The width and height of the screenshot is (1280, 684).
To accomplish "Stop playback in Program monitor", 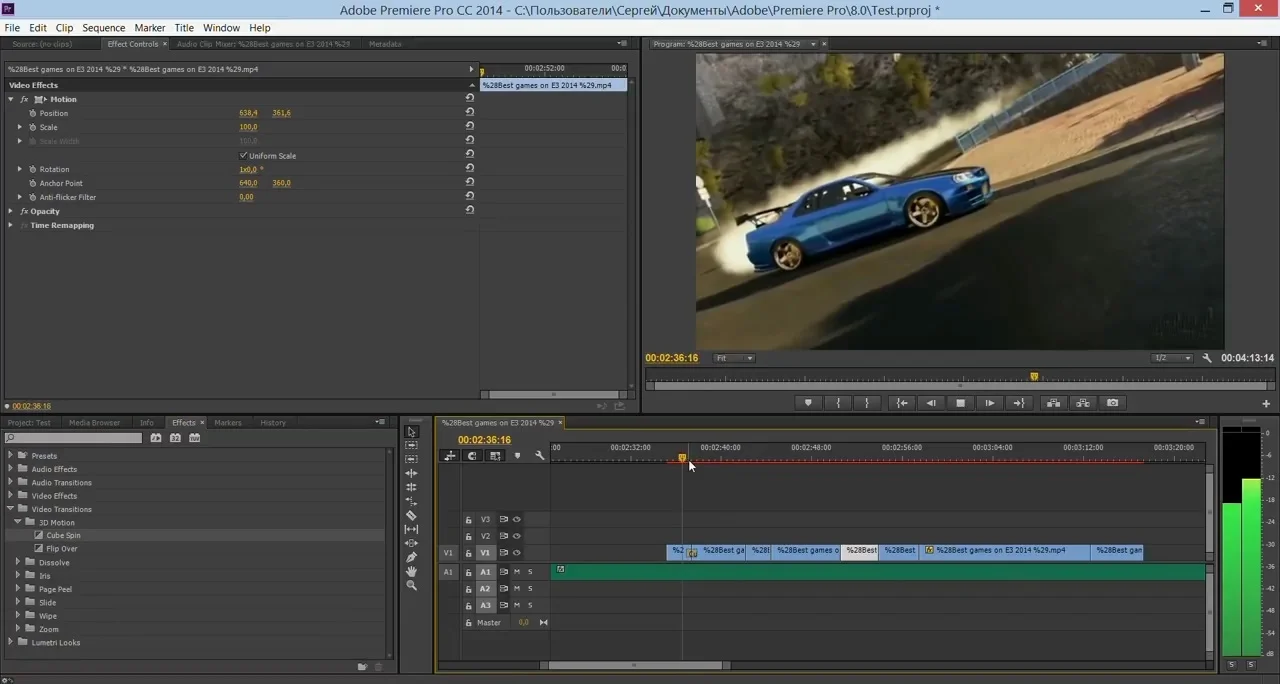I will pos(960,403).
